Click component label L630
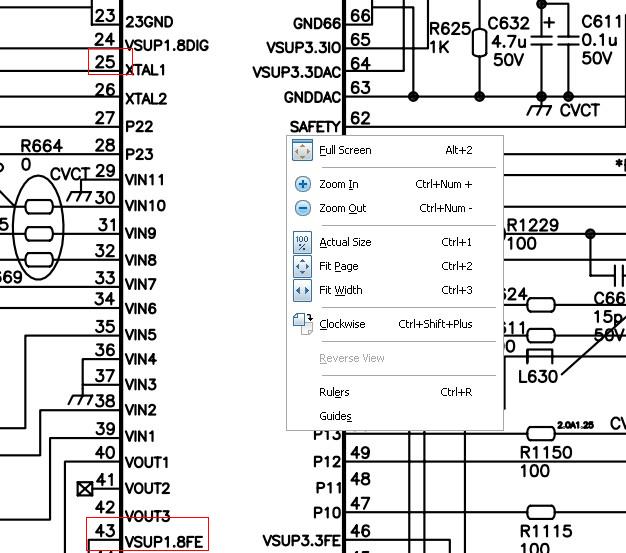The width and height of the screenshot is (626, 553). tap(537, 377)
